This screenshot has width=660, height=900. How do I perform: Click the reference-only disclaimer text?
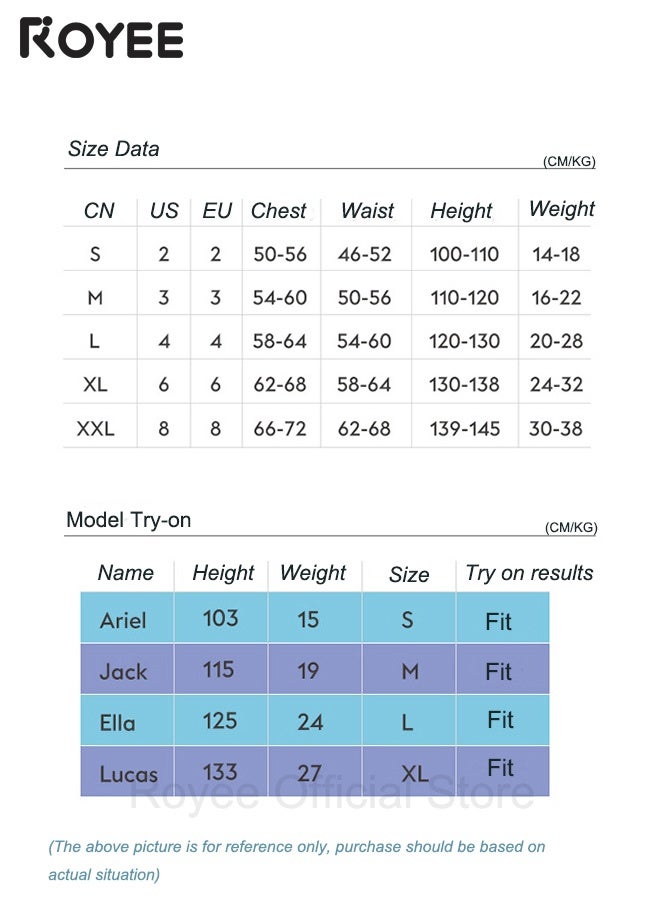[x=297, y=860]
